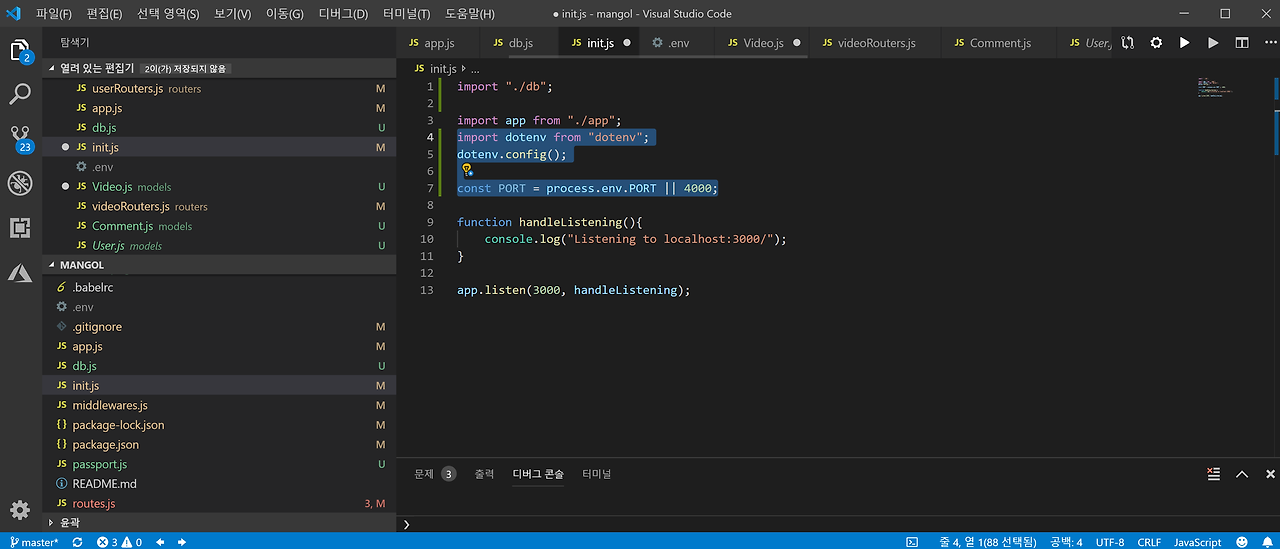The image size is (1280, 549).
Task: Open the Azure view in activity bar
Action: pos(20,273)
